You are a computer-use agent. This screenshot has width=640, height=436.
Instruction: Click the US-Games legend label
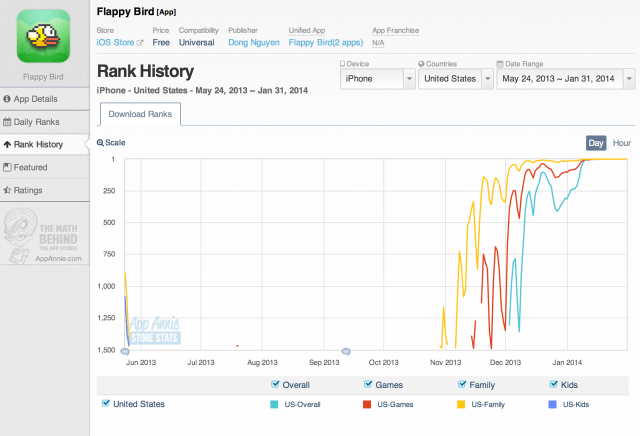point(395,405)
